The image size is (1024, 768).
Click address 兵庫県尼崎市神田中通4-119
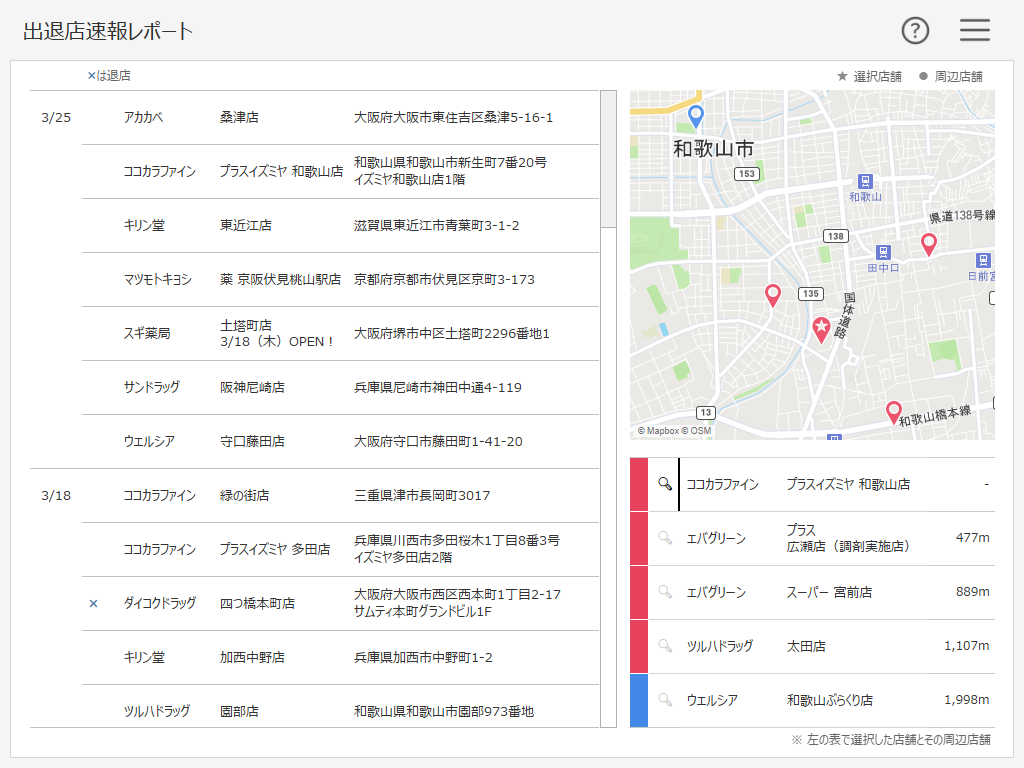(x=438, y=387)
